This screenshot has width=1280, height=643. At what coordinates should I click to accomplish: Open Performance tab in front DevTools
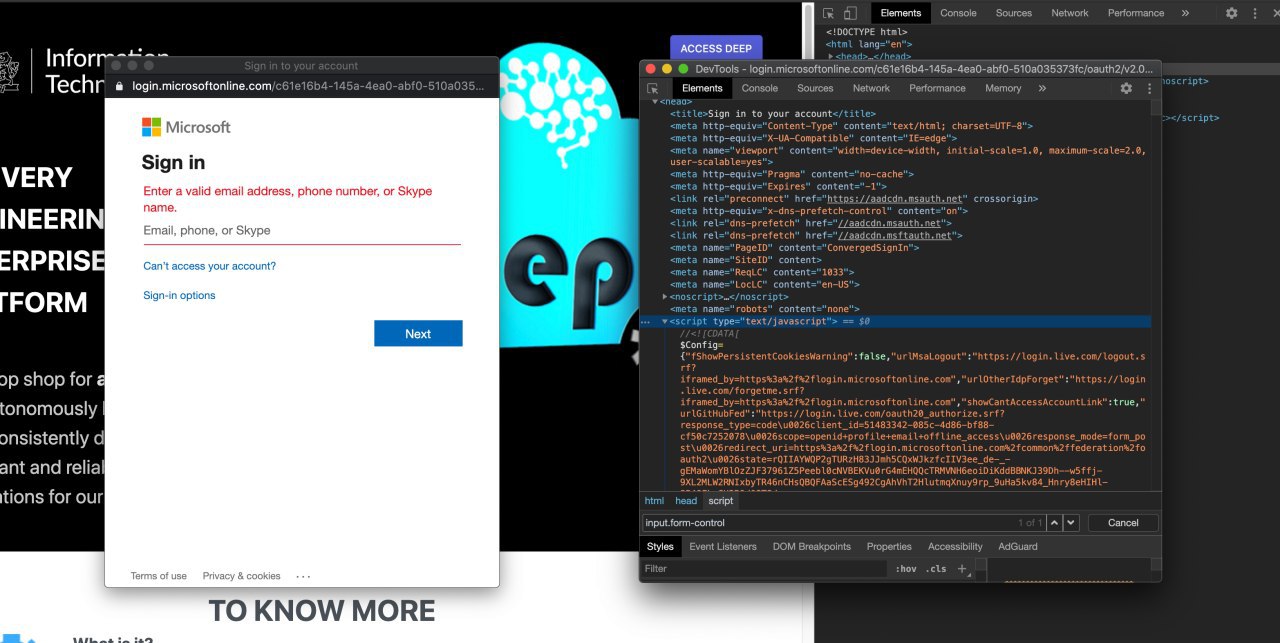[937, 88]
